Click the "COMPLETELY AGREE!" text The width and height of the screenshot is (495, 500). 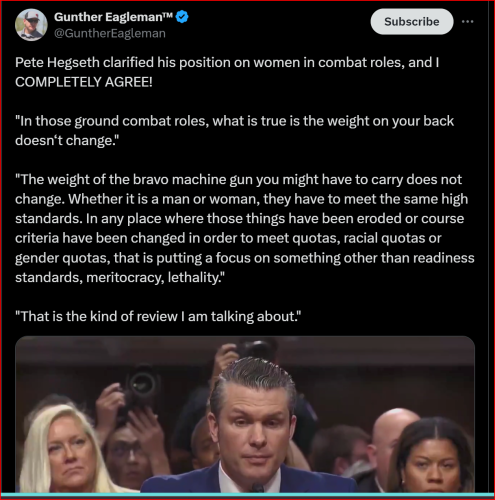[x=84, y=82]
